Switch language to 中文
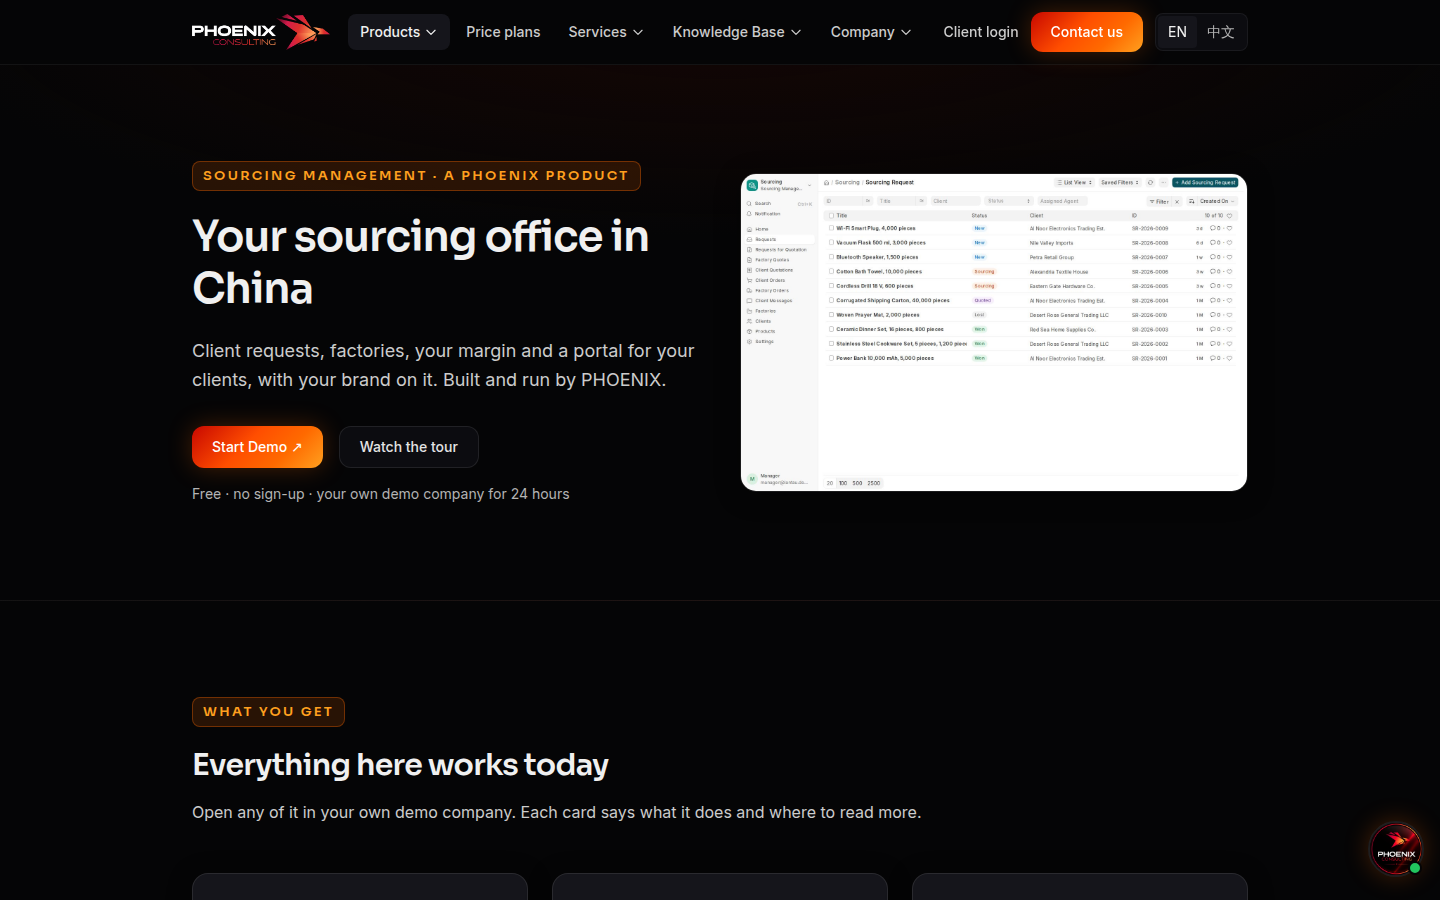1440x900 pixels. coord(1220,32)
